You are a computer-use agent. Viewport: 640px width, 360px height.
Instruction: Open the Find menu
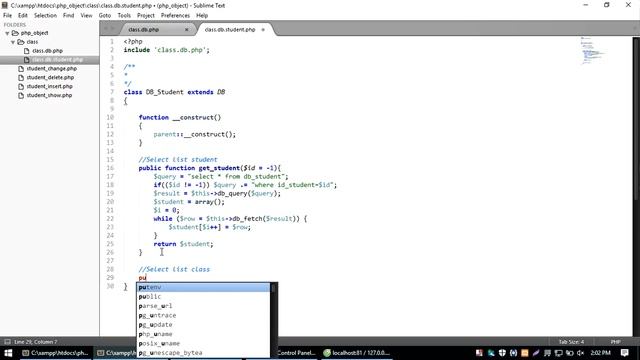pos(69,16)
